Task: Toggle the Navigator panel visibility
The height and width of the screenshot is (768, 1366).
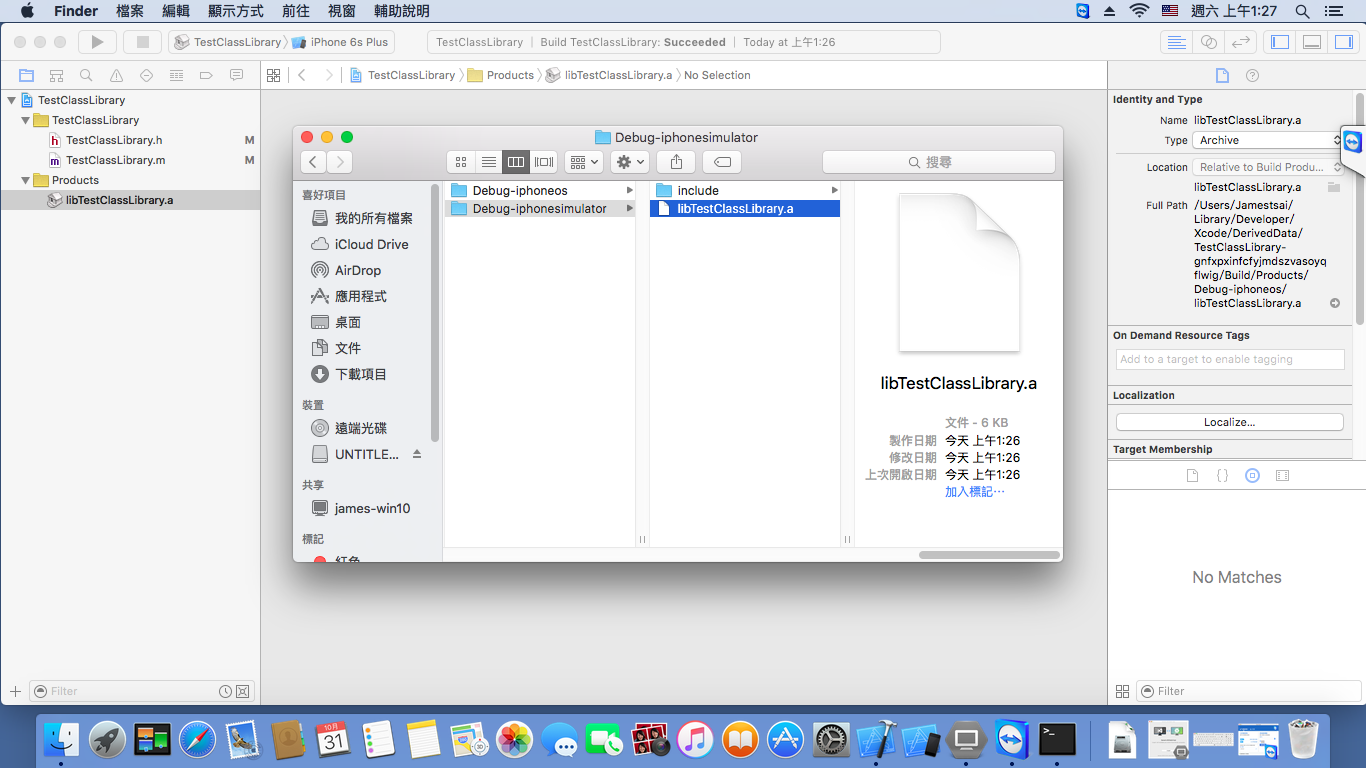Action: point(1279,42)
